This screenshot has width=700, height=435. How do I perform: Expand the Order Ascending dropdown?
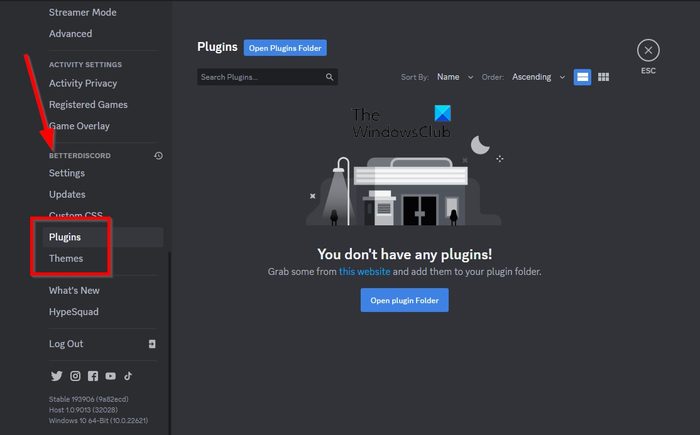(x=538, y=77)
